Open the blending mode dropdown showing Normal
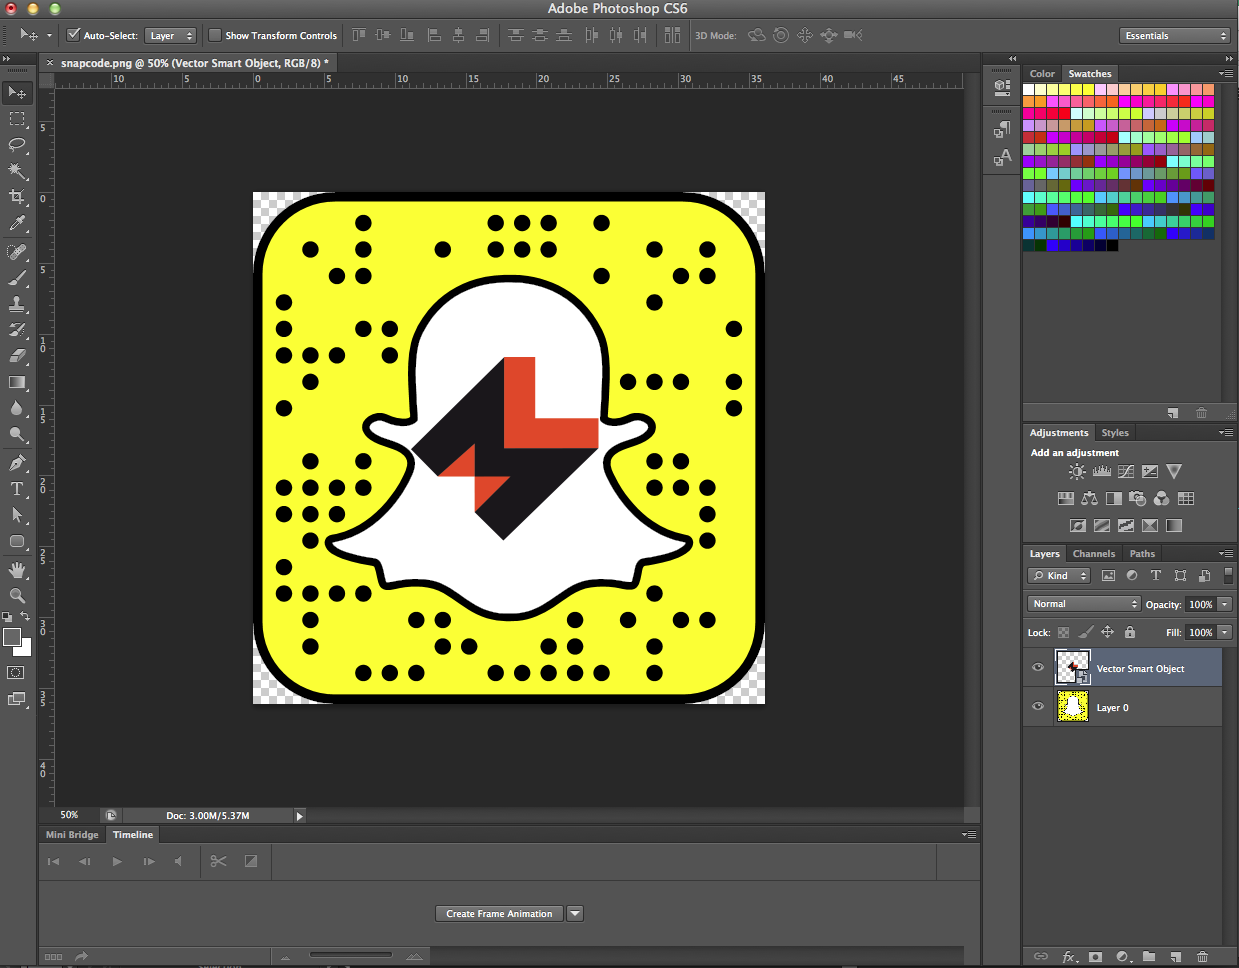1239x968 pixels. [1083, 603]
